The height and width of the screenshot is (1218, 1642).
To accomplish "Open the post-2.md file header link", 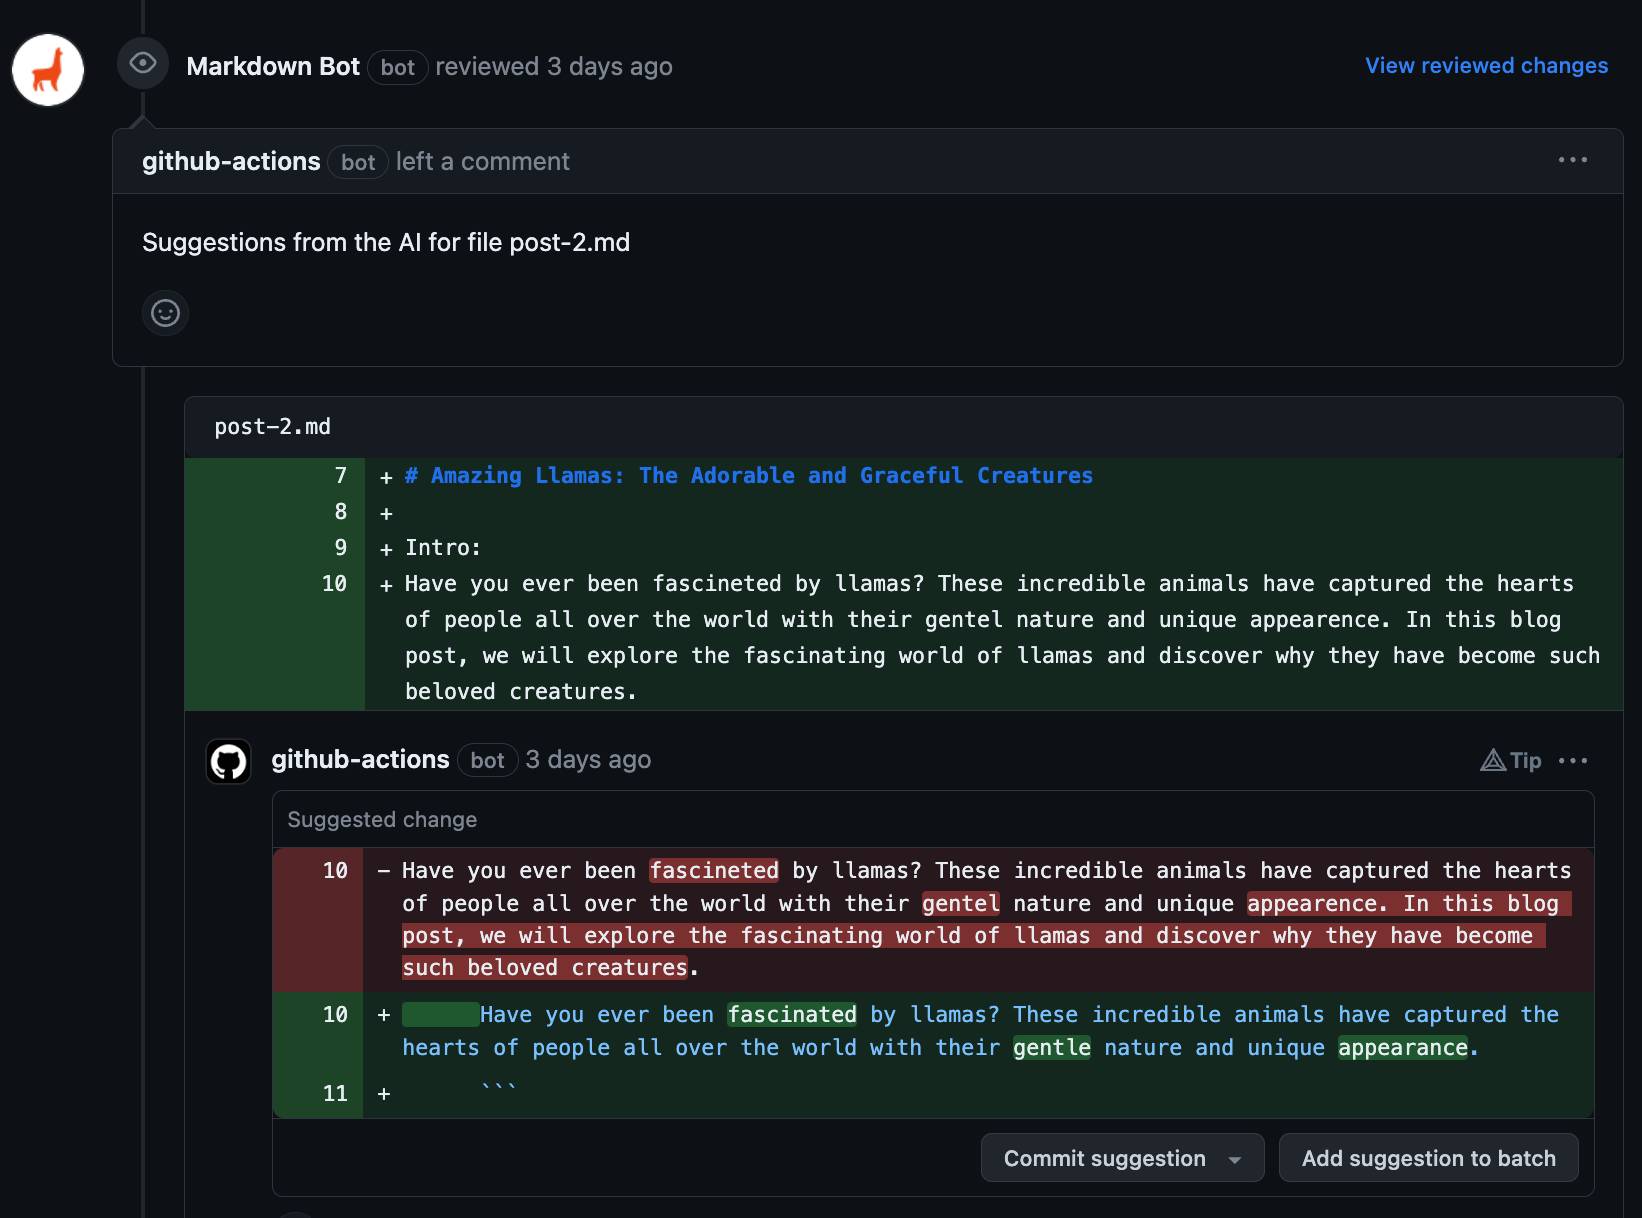I will click(x=272, y=427).
